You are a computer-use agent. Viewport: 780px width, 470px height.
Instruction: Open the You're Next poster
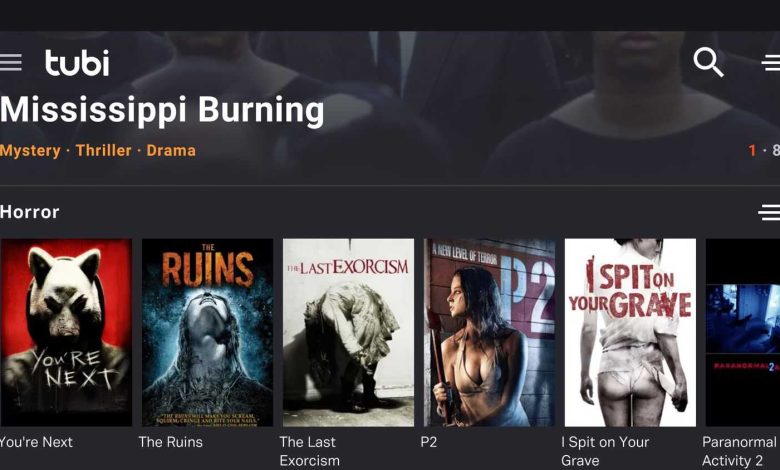click(66, 332)
